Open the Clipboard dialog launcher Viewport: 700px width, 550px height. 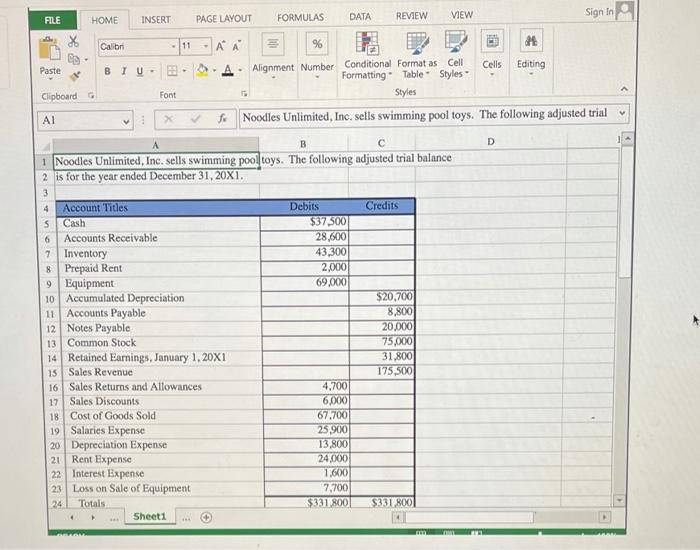pyautogui.click(x=91, y=95)
